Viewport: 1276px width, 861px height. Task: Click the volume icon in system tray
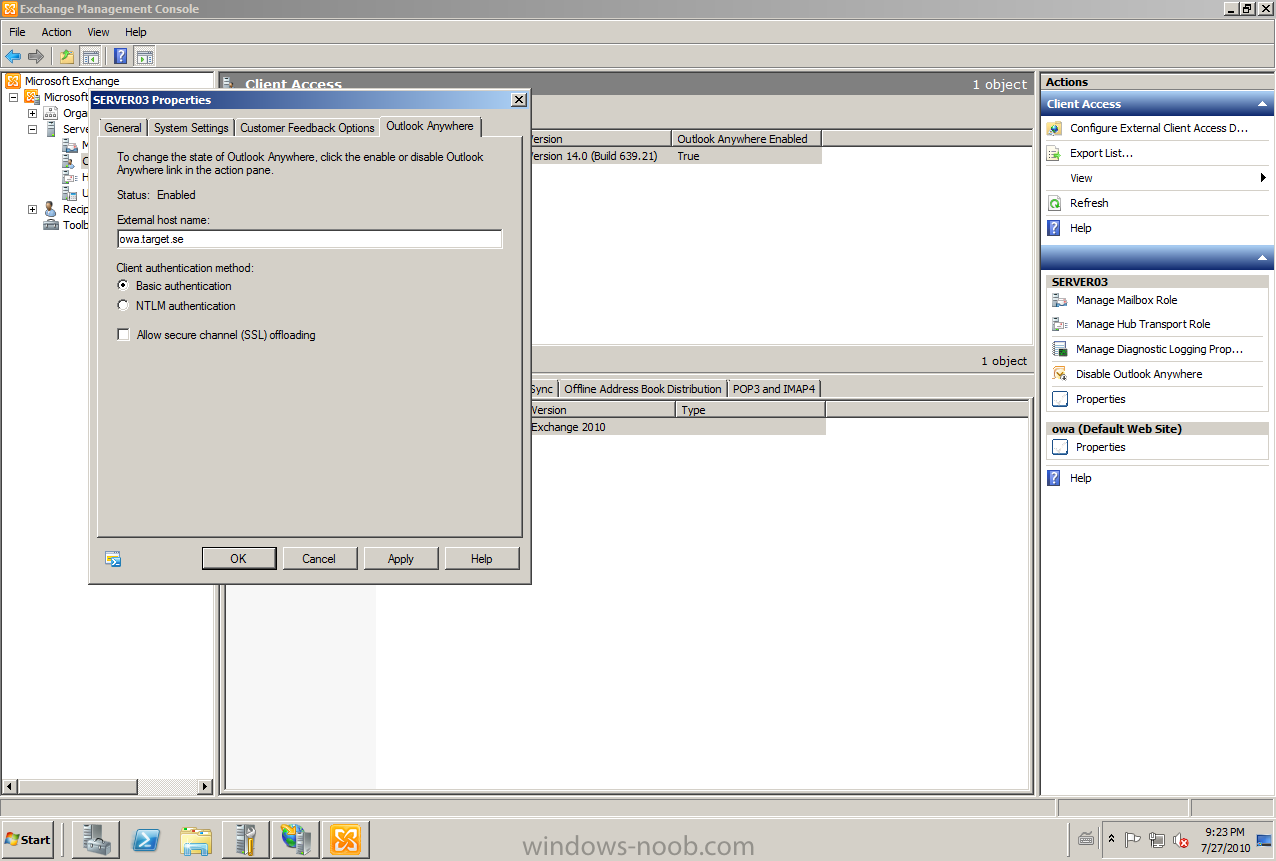[1181, 840]
